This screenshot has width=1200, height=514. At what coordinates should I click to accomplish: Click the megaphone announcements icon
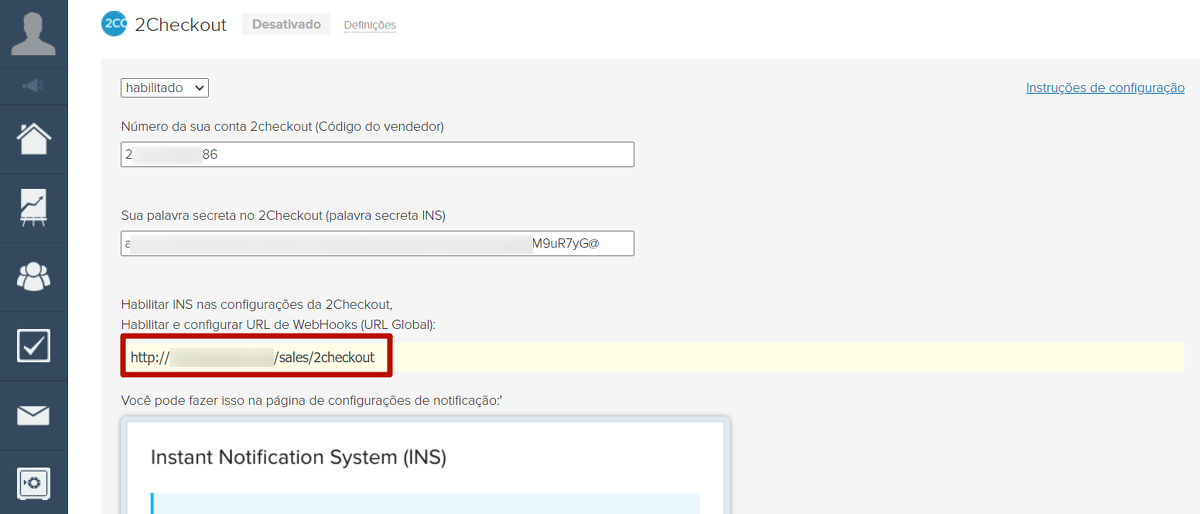tap(33, 86)
